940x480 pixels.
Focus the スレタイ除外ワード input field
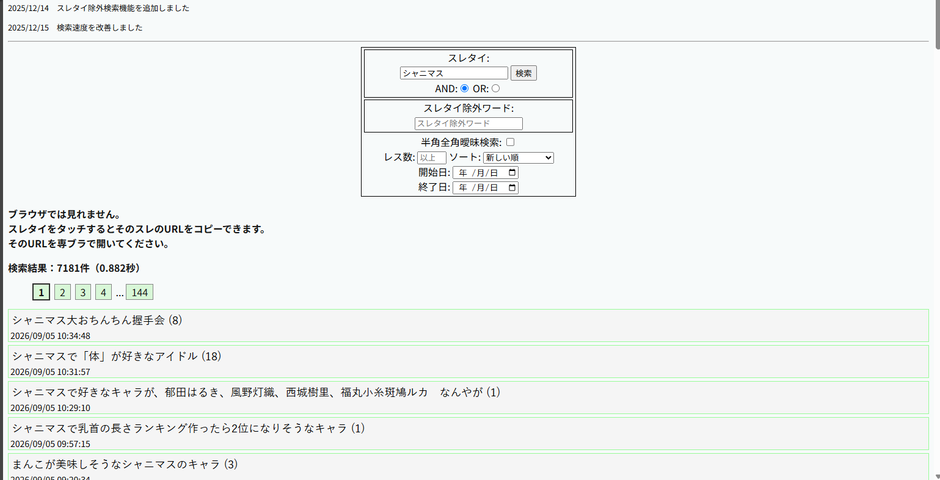click(468, 123)
